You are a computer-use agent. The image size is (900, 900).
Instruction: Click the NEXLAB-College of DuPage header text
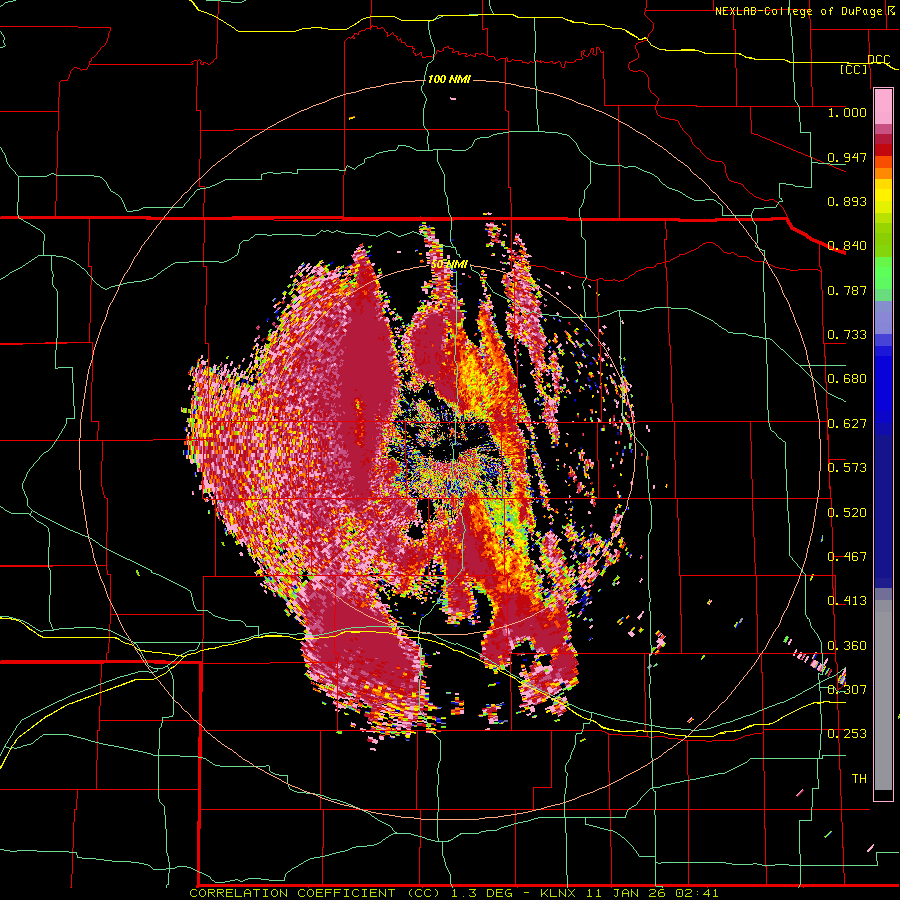point(803,11)
